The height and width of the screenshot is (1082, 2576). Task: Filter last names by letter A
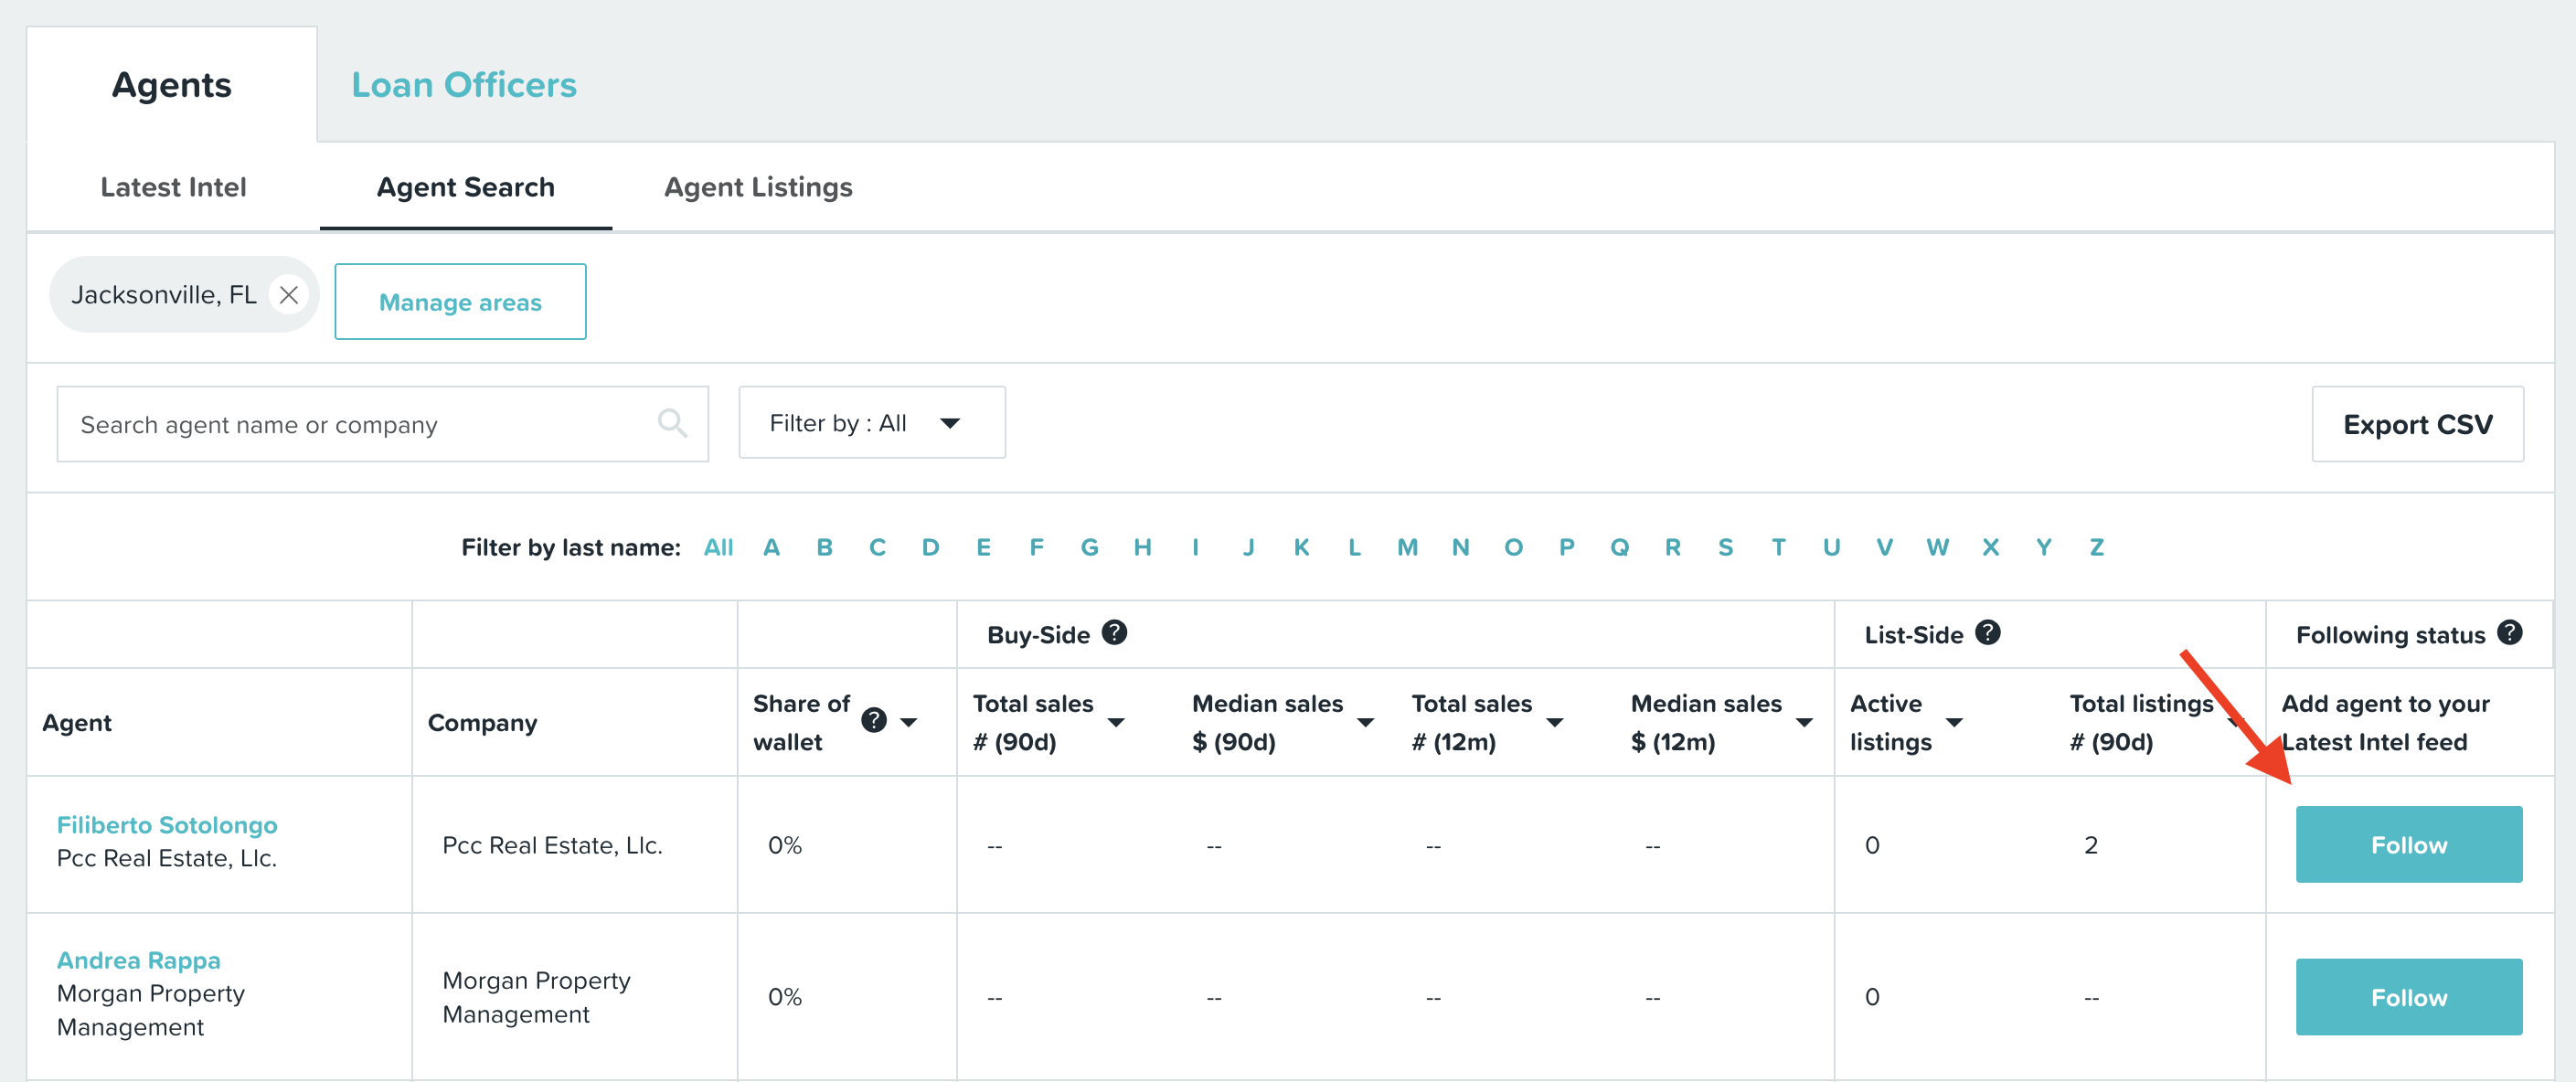(771, 547)
